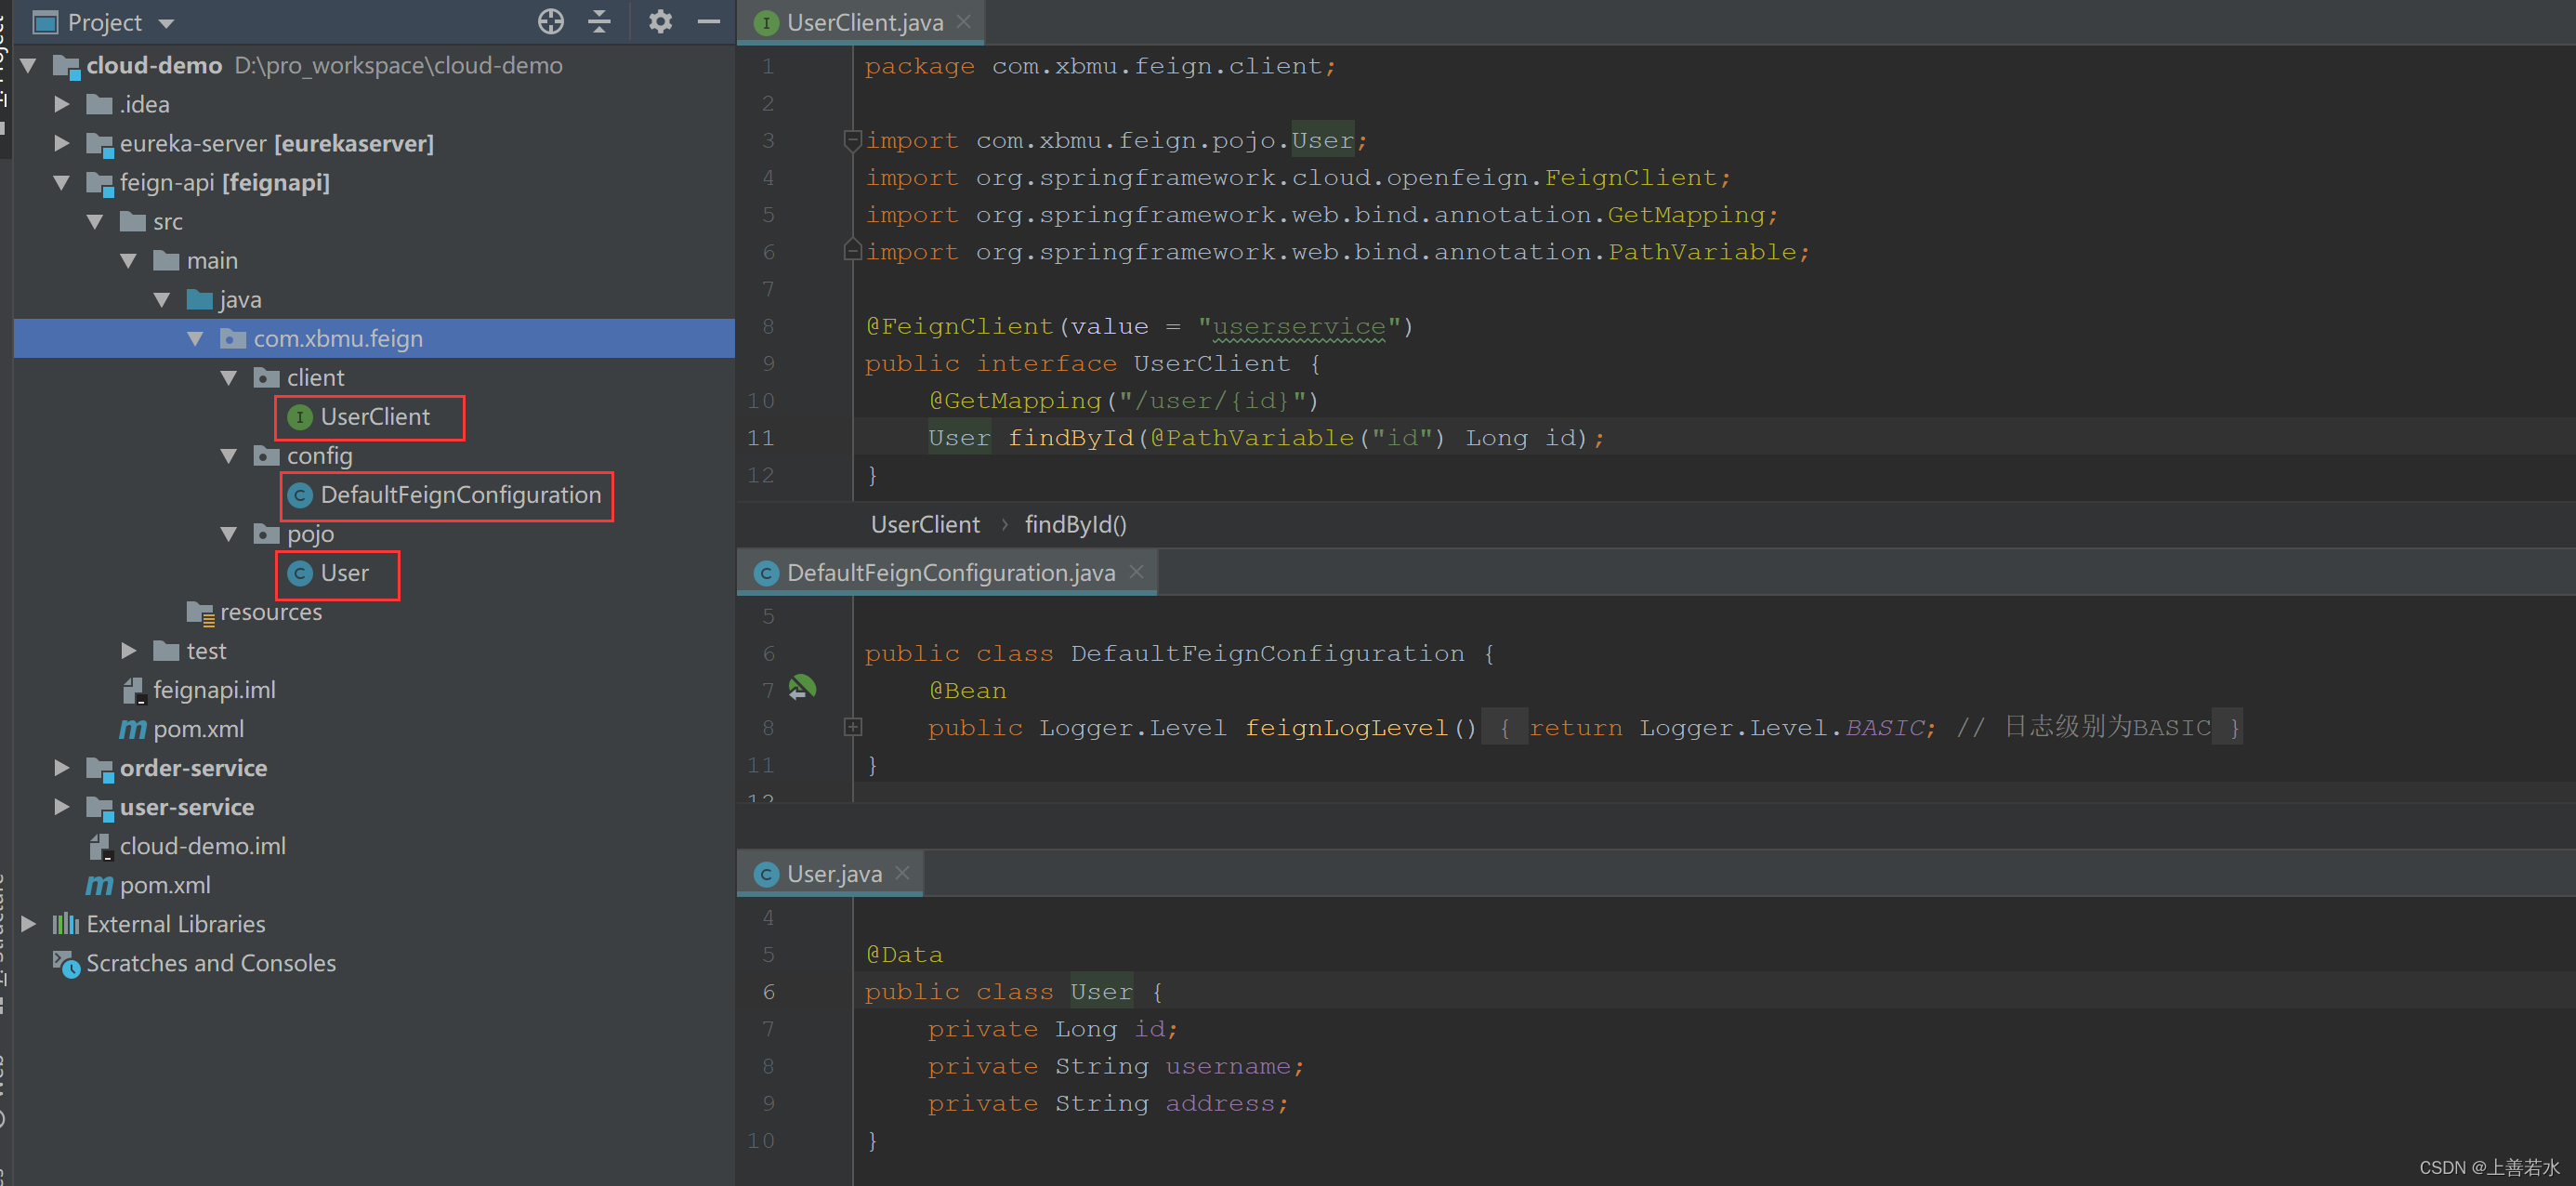Expand the eureka-server module
This screenshot has height=1186, width=2576.
[62, 143]
